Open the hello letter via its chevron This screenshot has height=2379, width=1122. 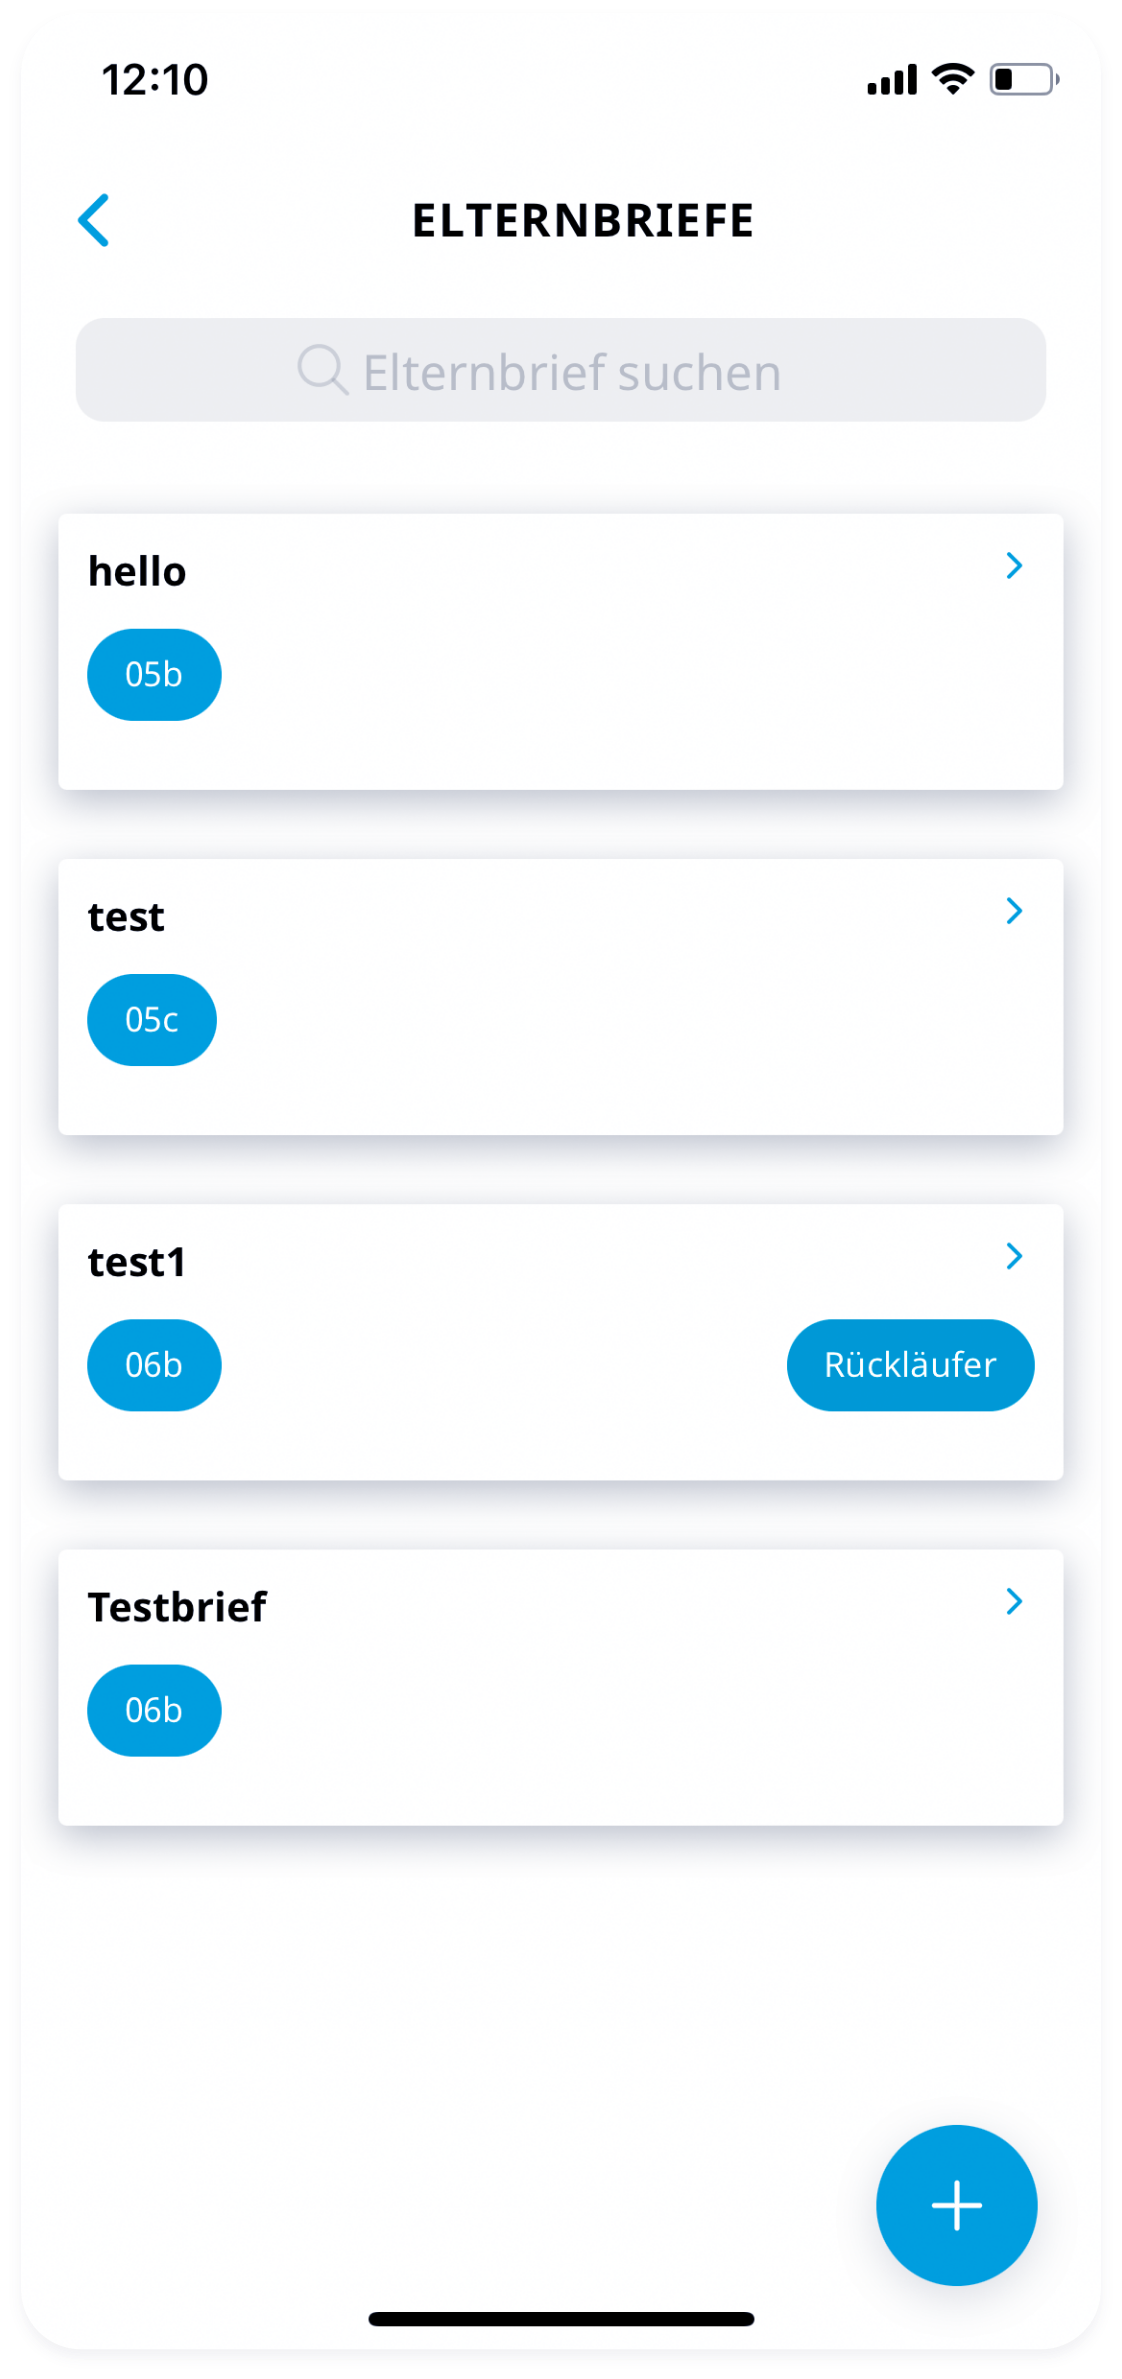click(x=1014, y=566)
